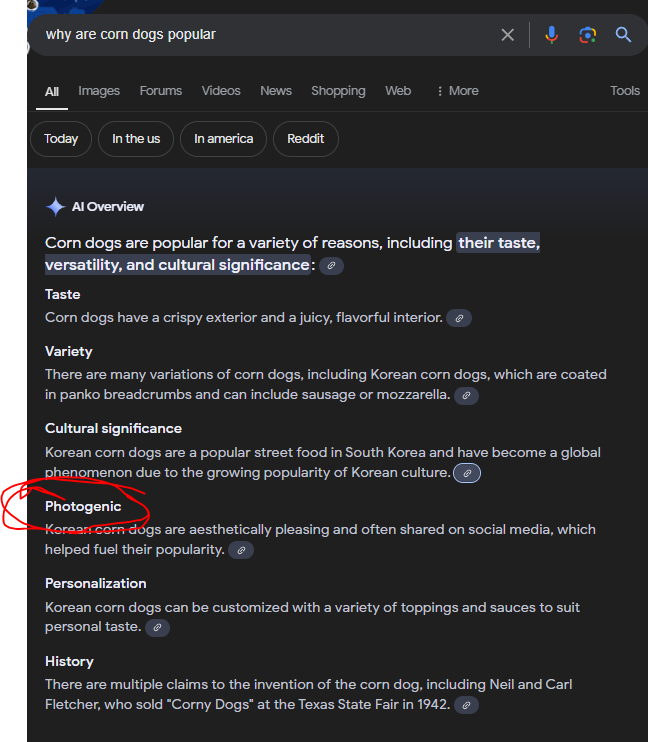The height and width of the screenshot is (742, 648).
Task: Switch to the Forums tab
Action: click(x=160, y=91)
